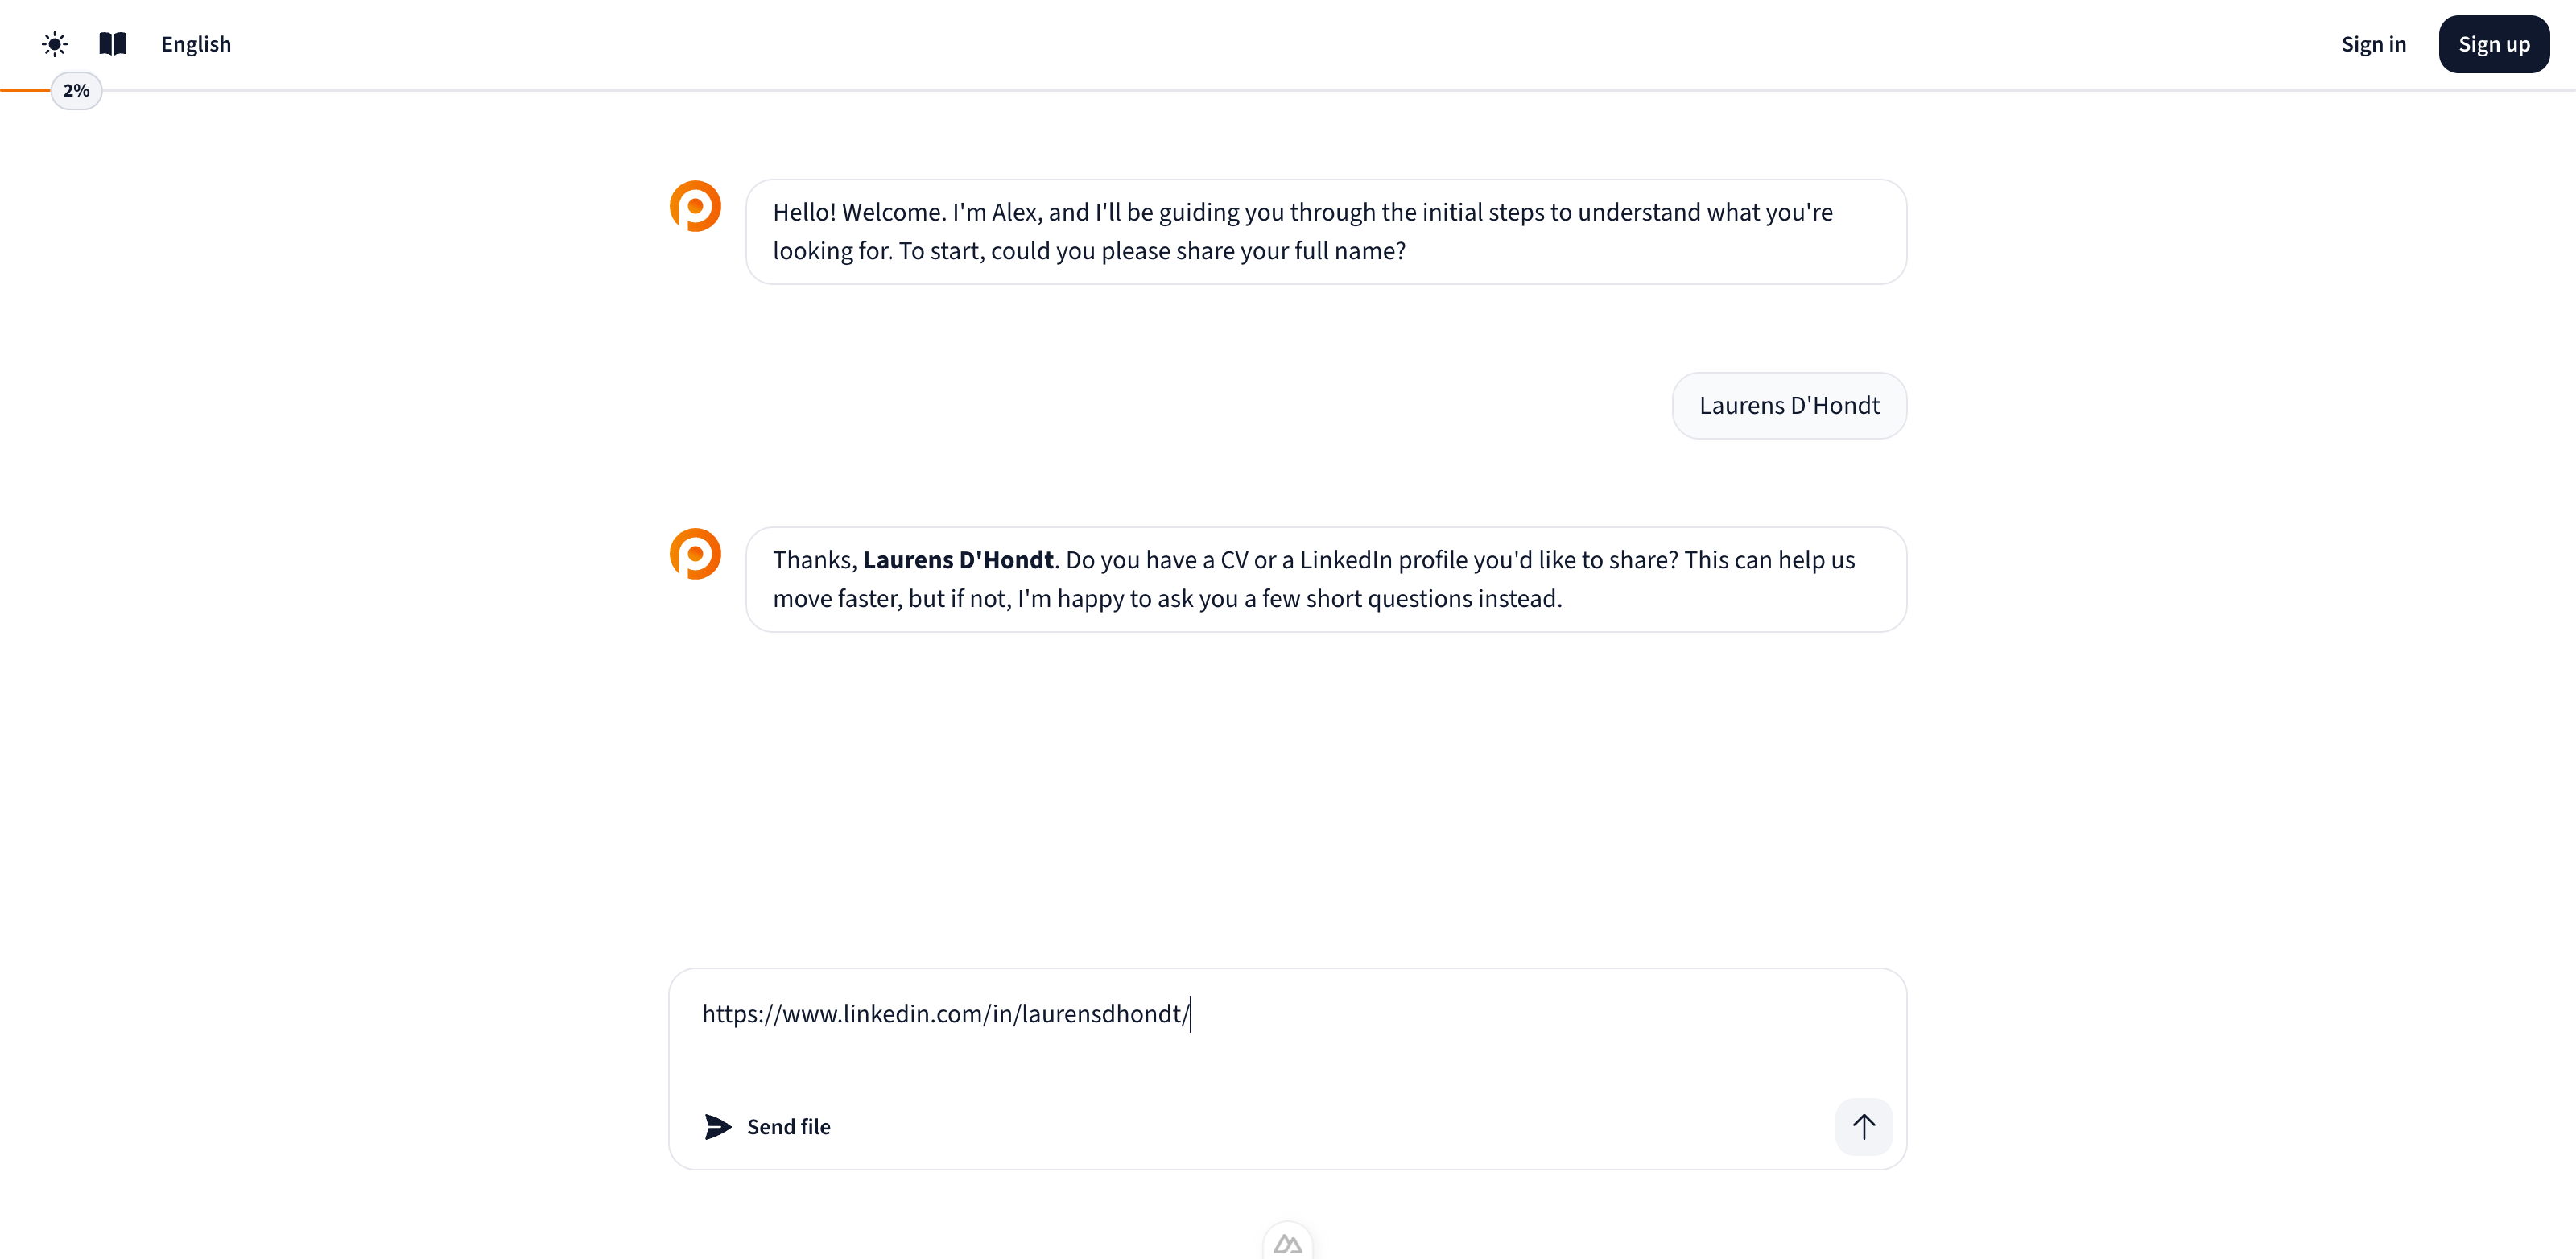Click the avatar beside the CV question
The width and height of the screenshot is (2576, 1259).
coord(695,554)
